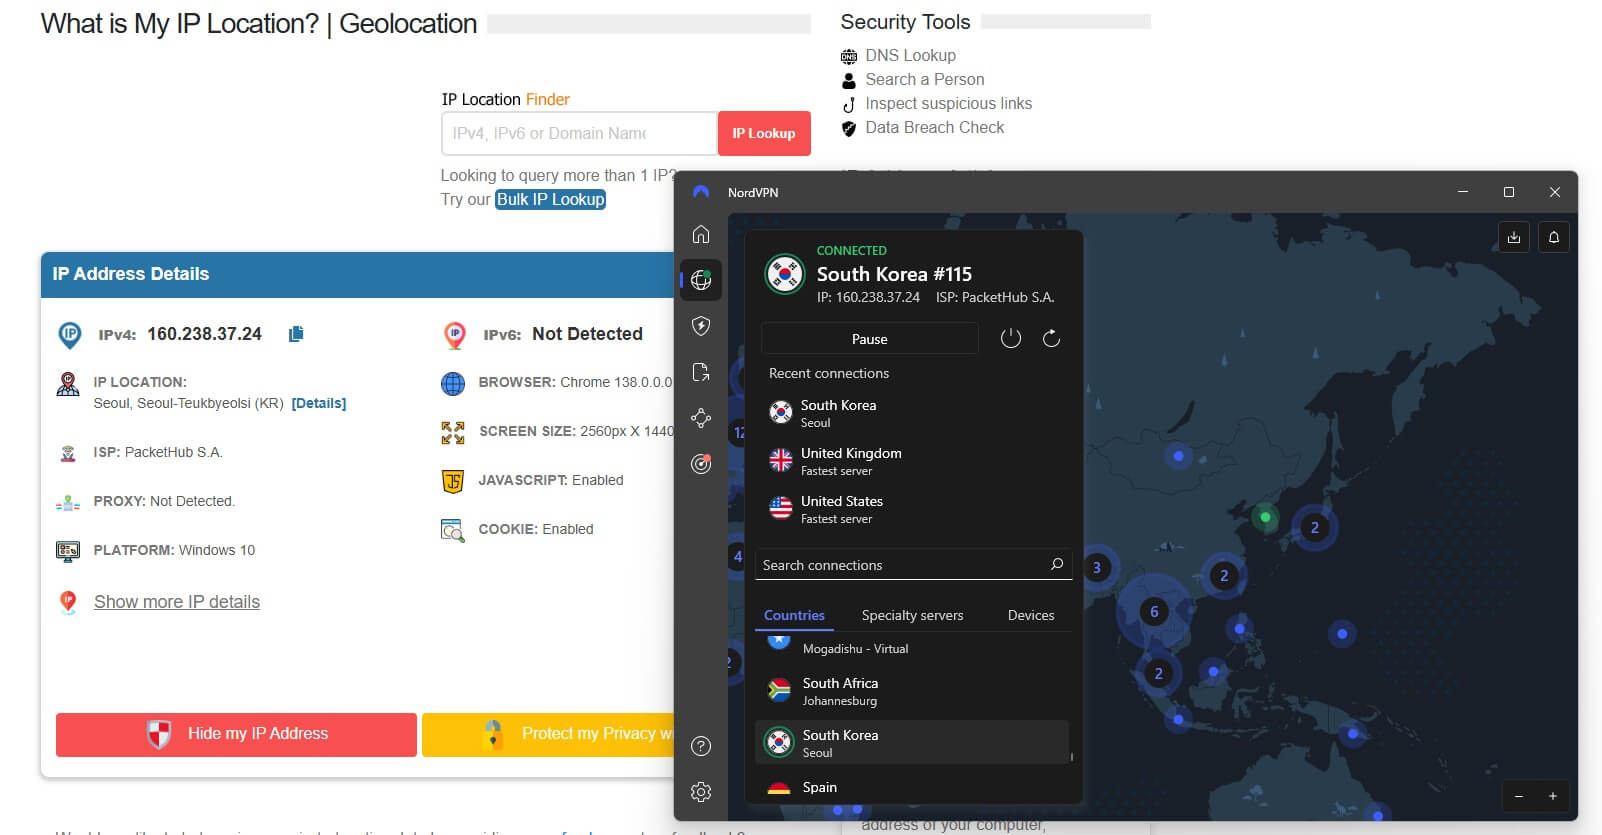Focus the Search connections field

(913, 565)
